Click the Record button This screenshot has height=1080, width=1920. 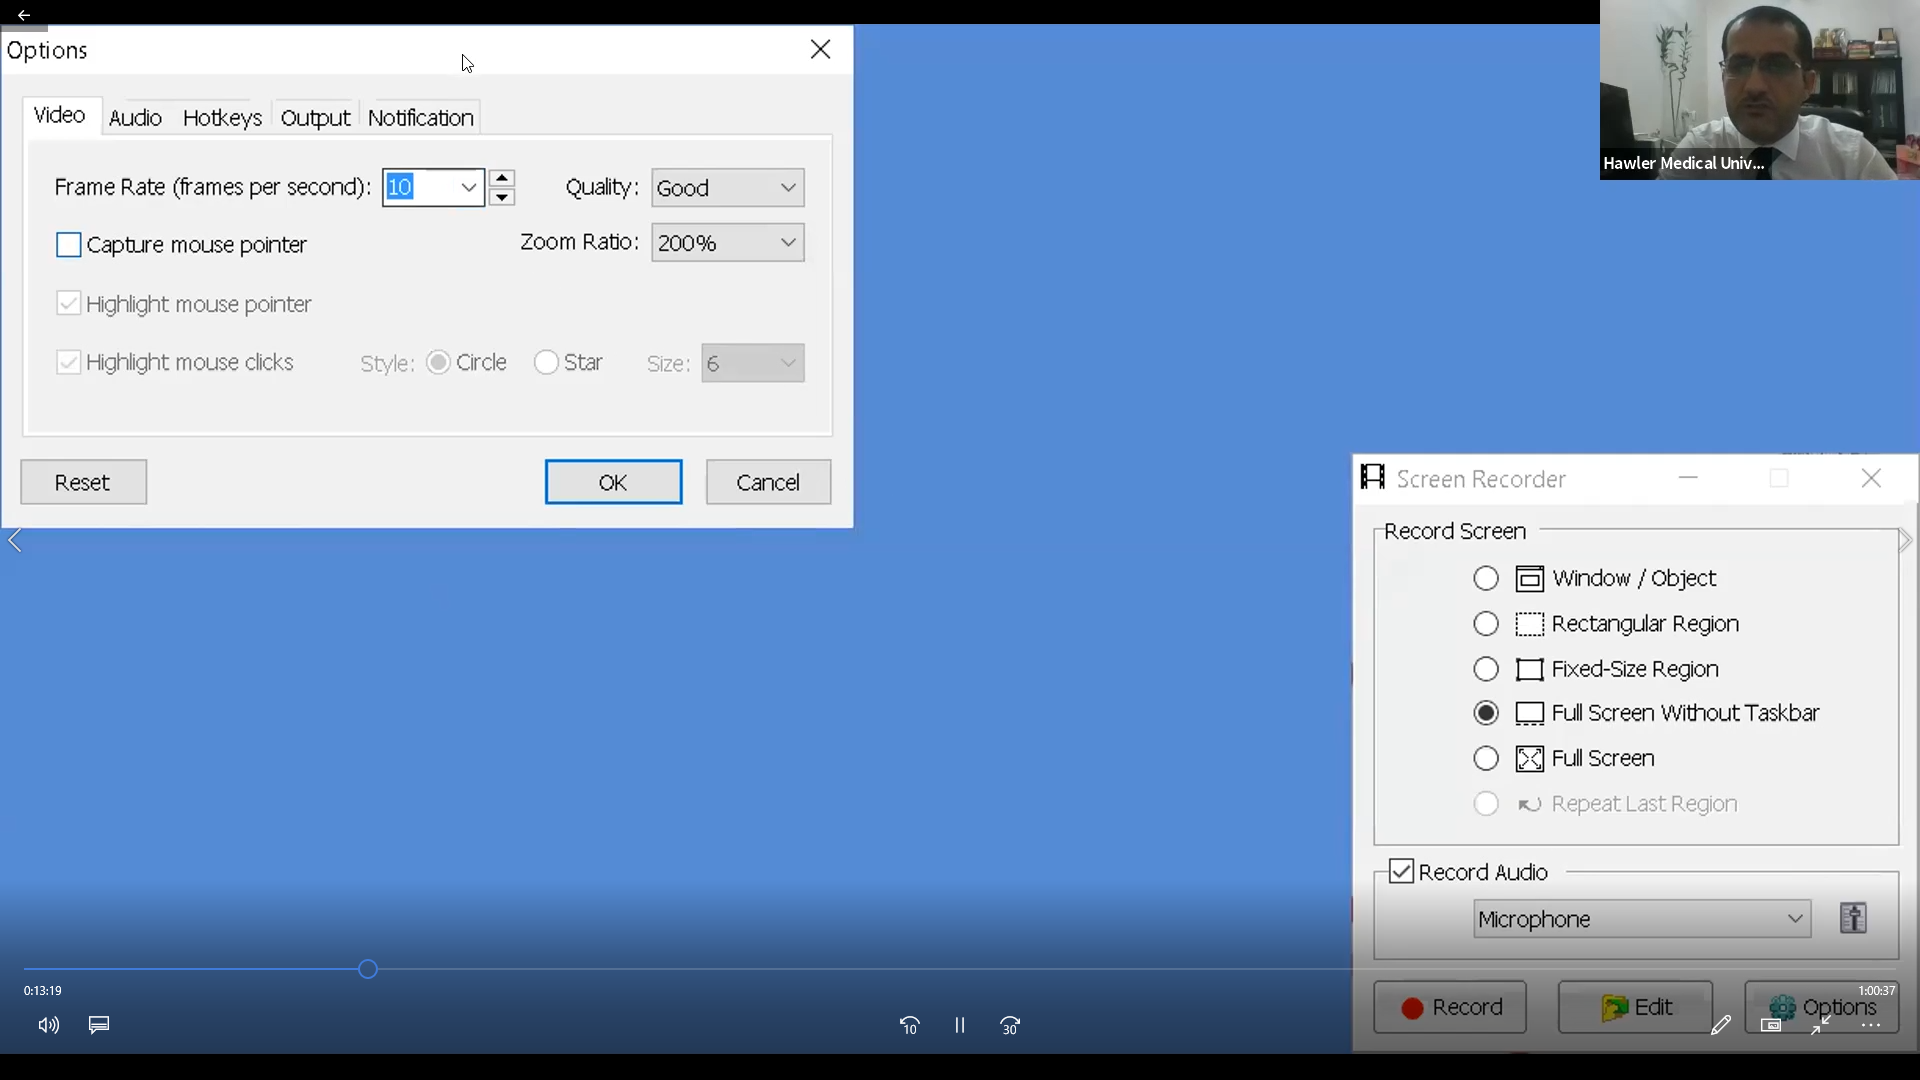tap(1450, 1008)
